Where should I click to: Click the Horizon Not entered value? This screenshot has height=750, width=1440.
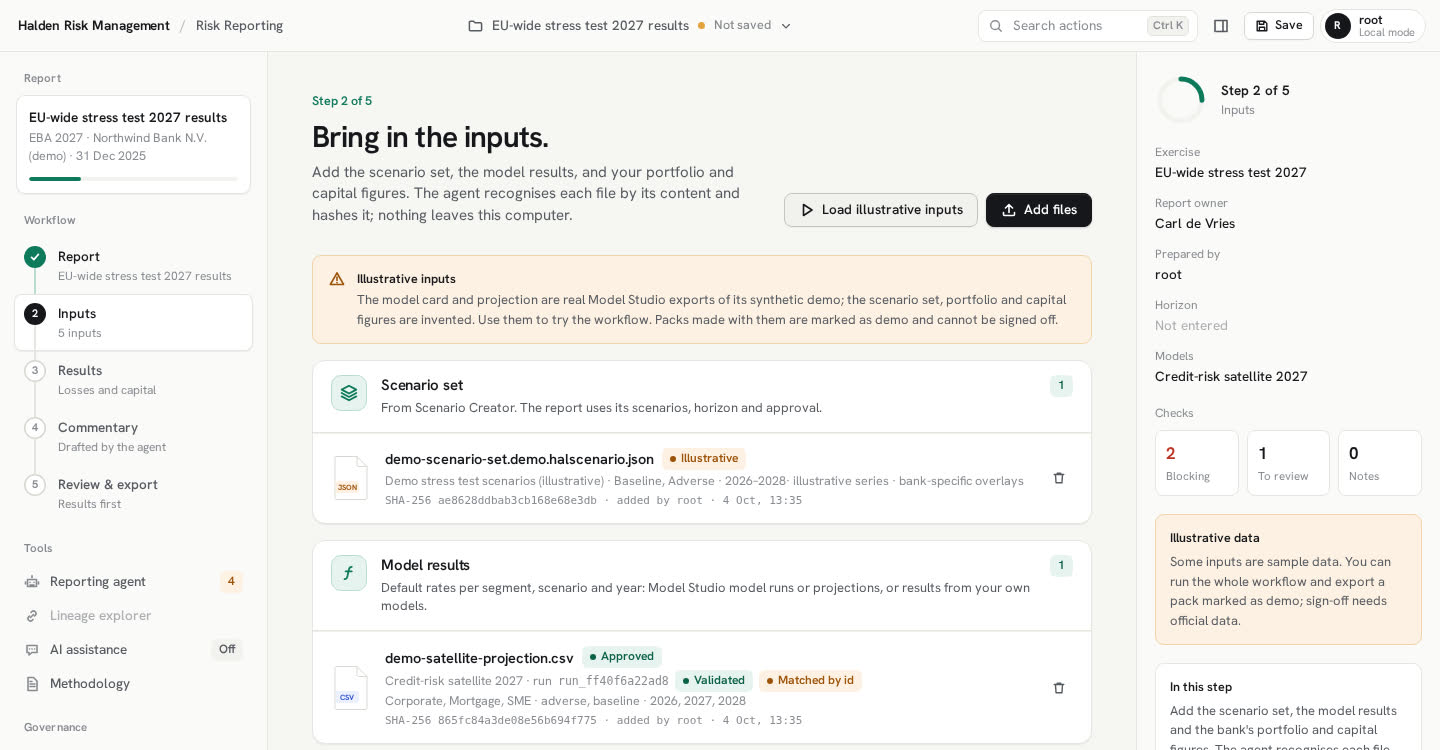[1191, 325]
